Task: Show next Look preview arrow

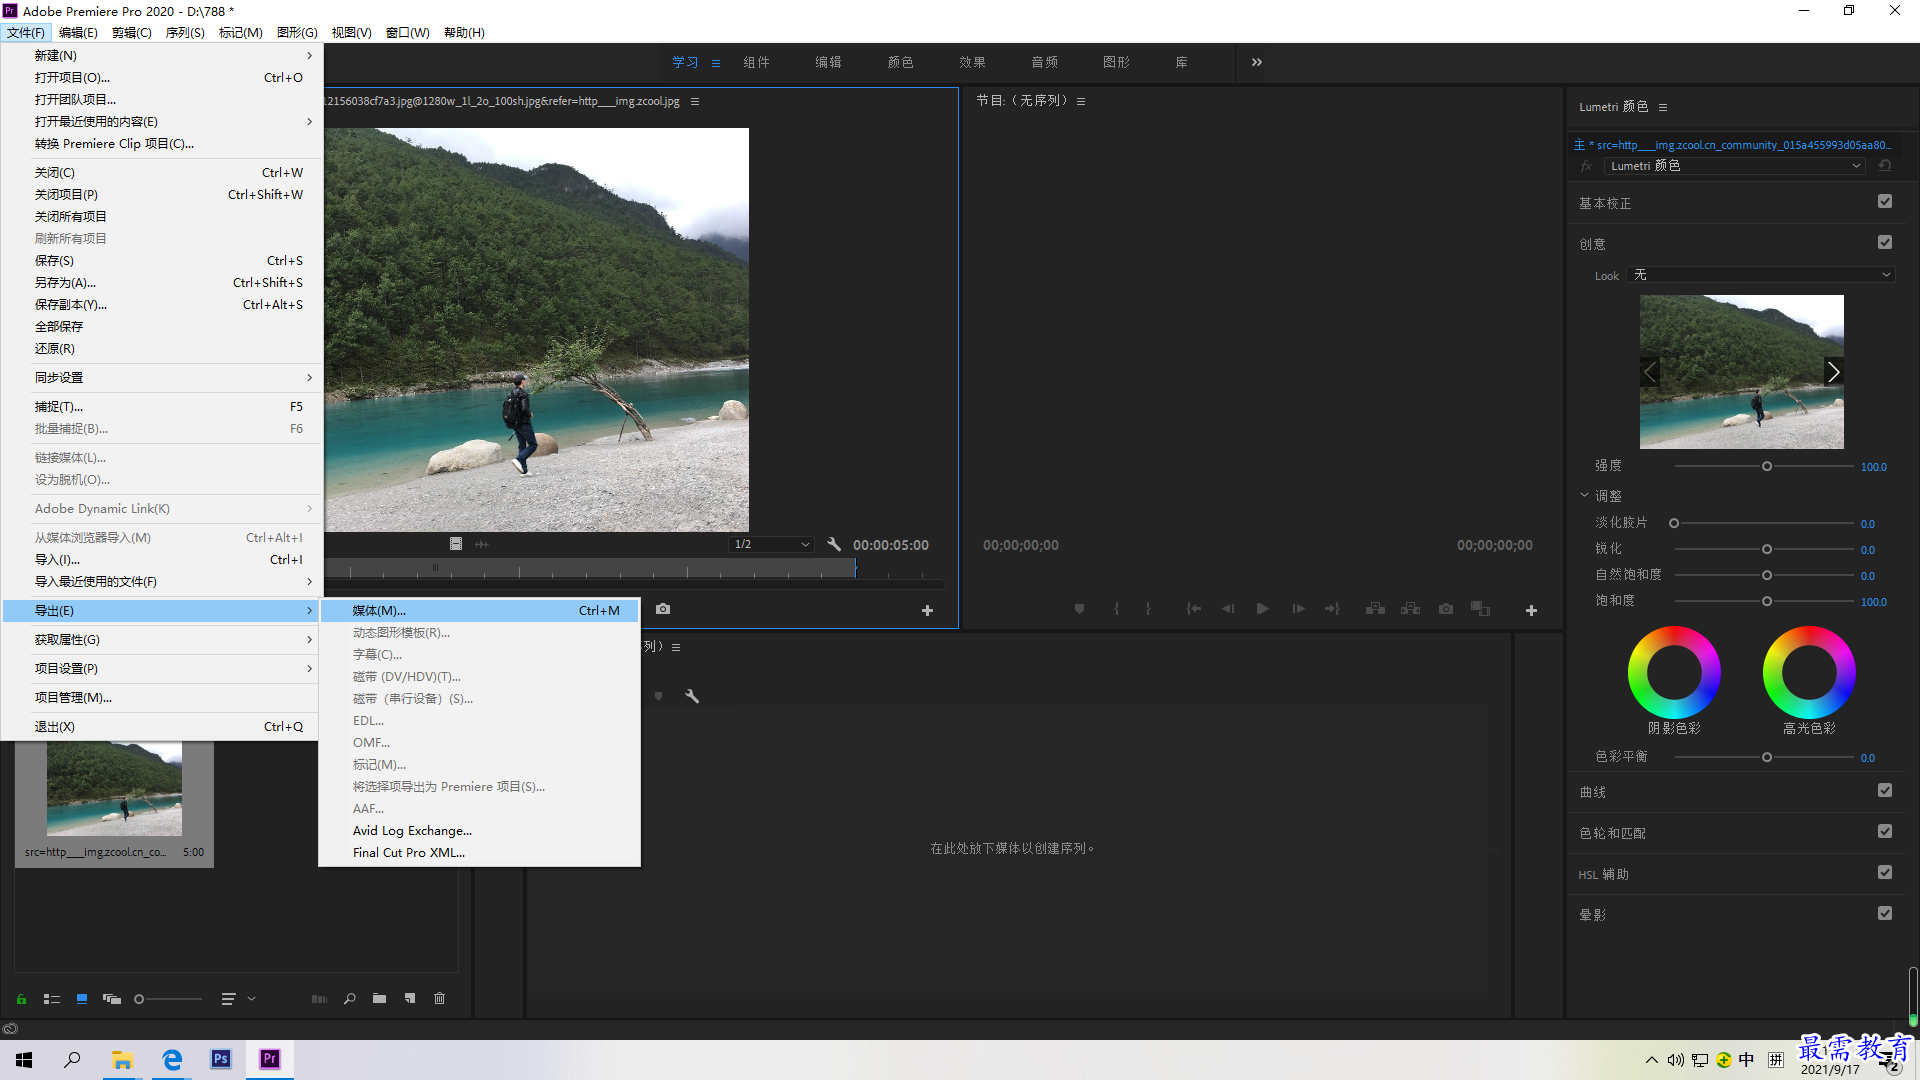Action: tap(1833, 372)
